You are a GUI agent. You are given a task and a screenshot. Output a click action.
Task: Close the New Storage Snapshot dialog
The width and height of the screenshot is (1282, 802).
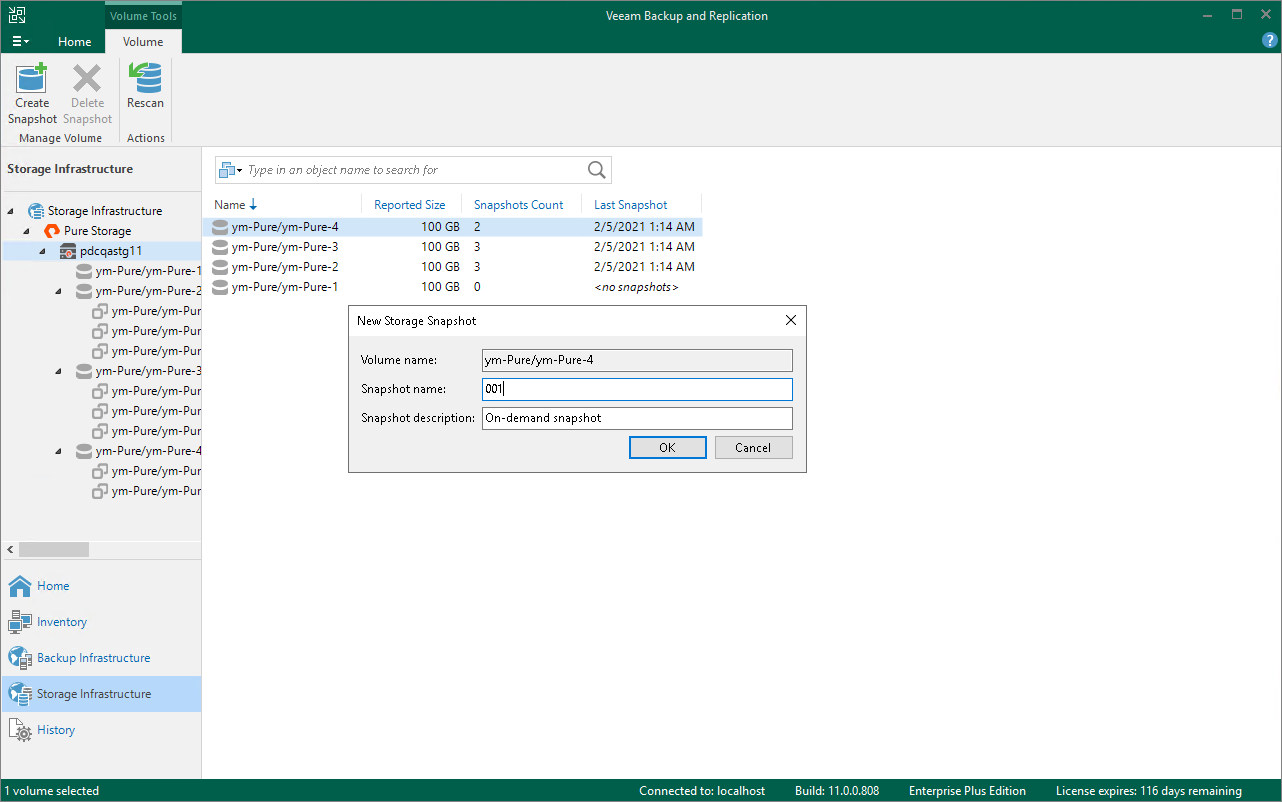pos(791,320)
